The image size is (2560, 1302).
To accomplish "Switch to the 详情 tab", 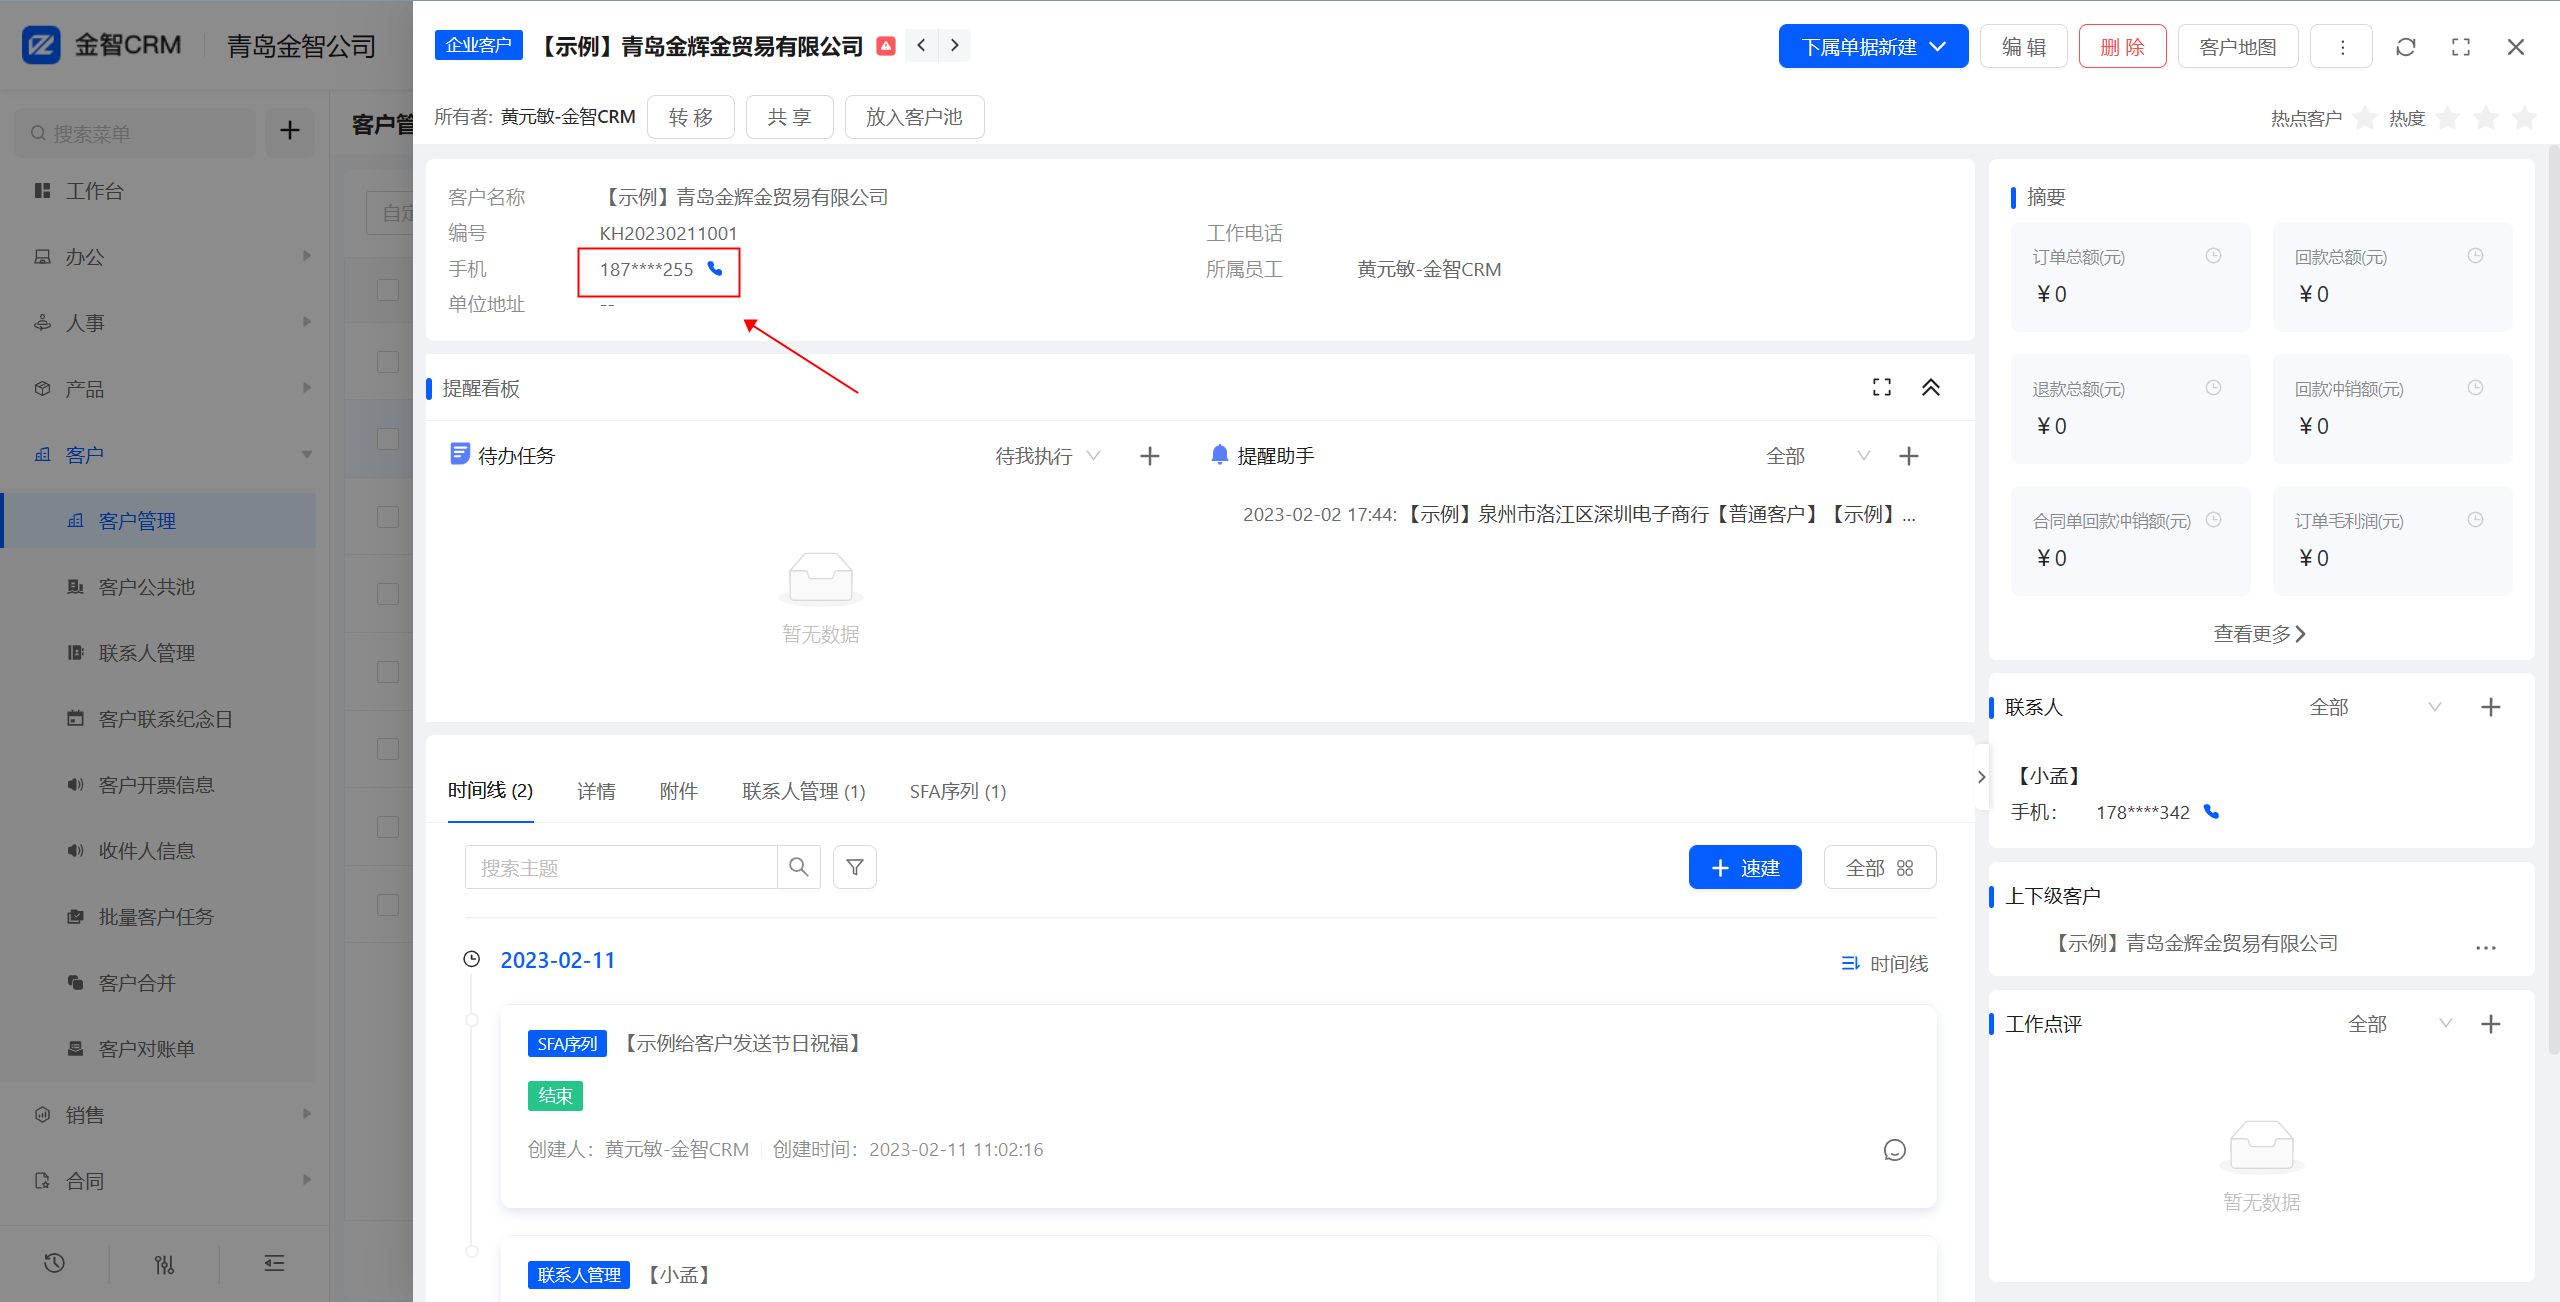I will click(596, 791).
